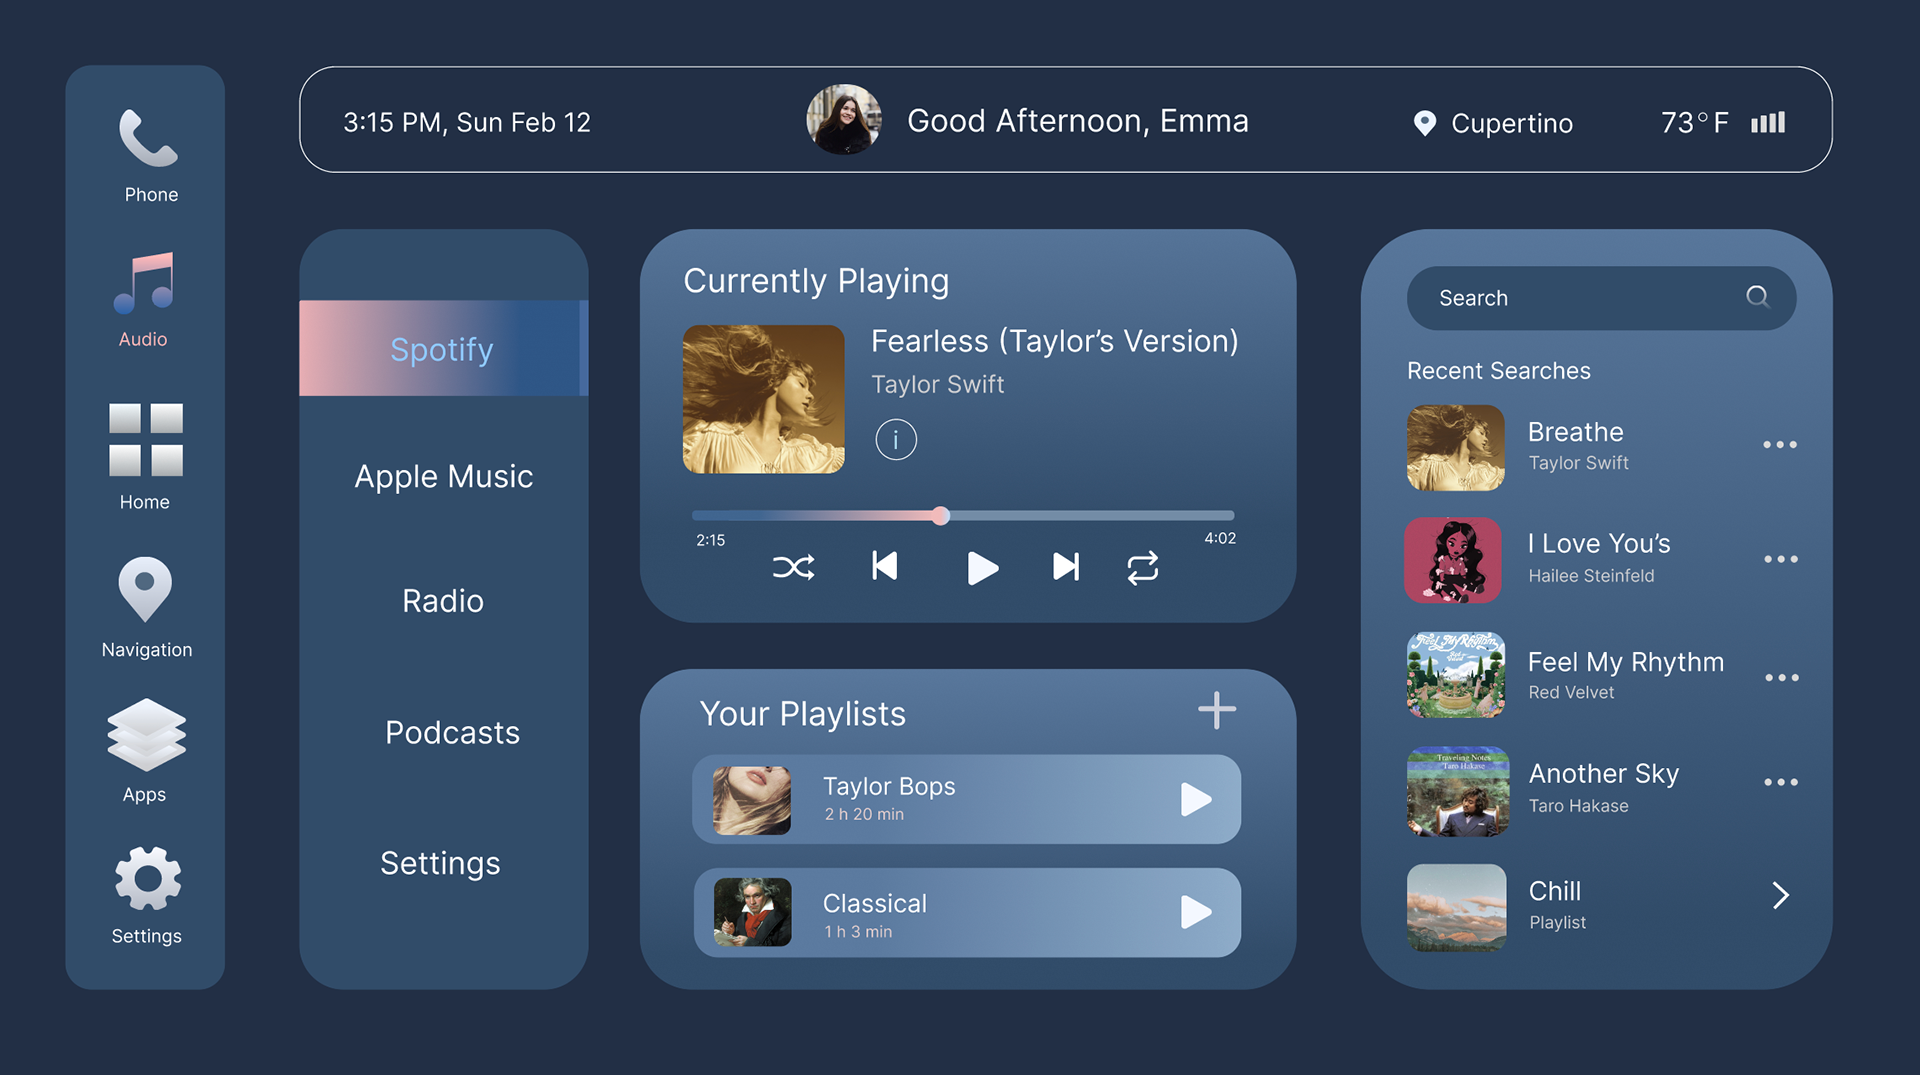Image resolution: width=1920 pixels, height=1075 pixels.
Task: Skip to previous track
Action: pyautogui.click(x=885, y=566)
